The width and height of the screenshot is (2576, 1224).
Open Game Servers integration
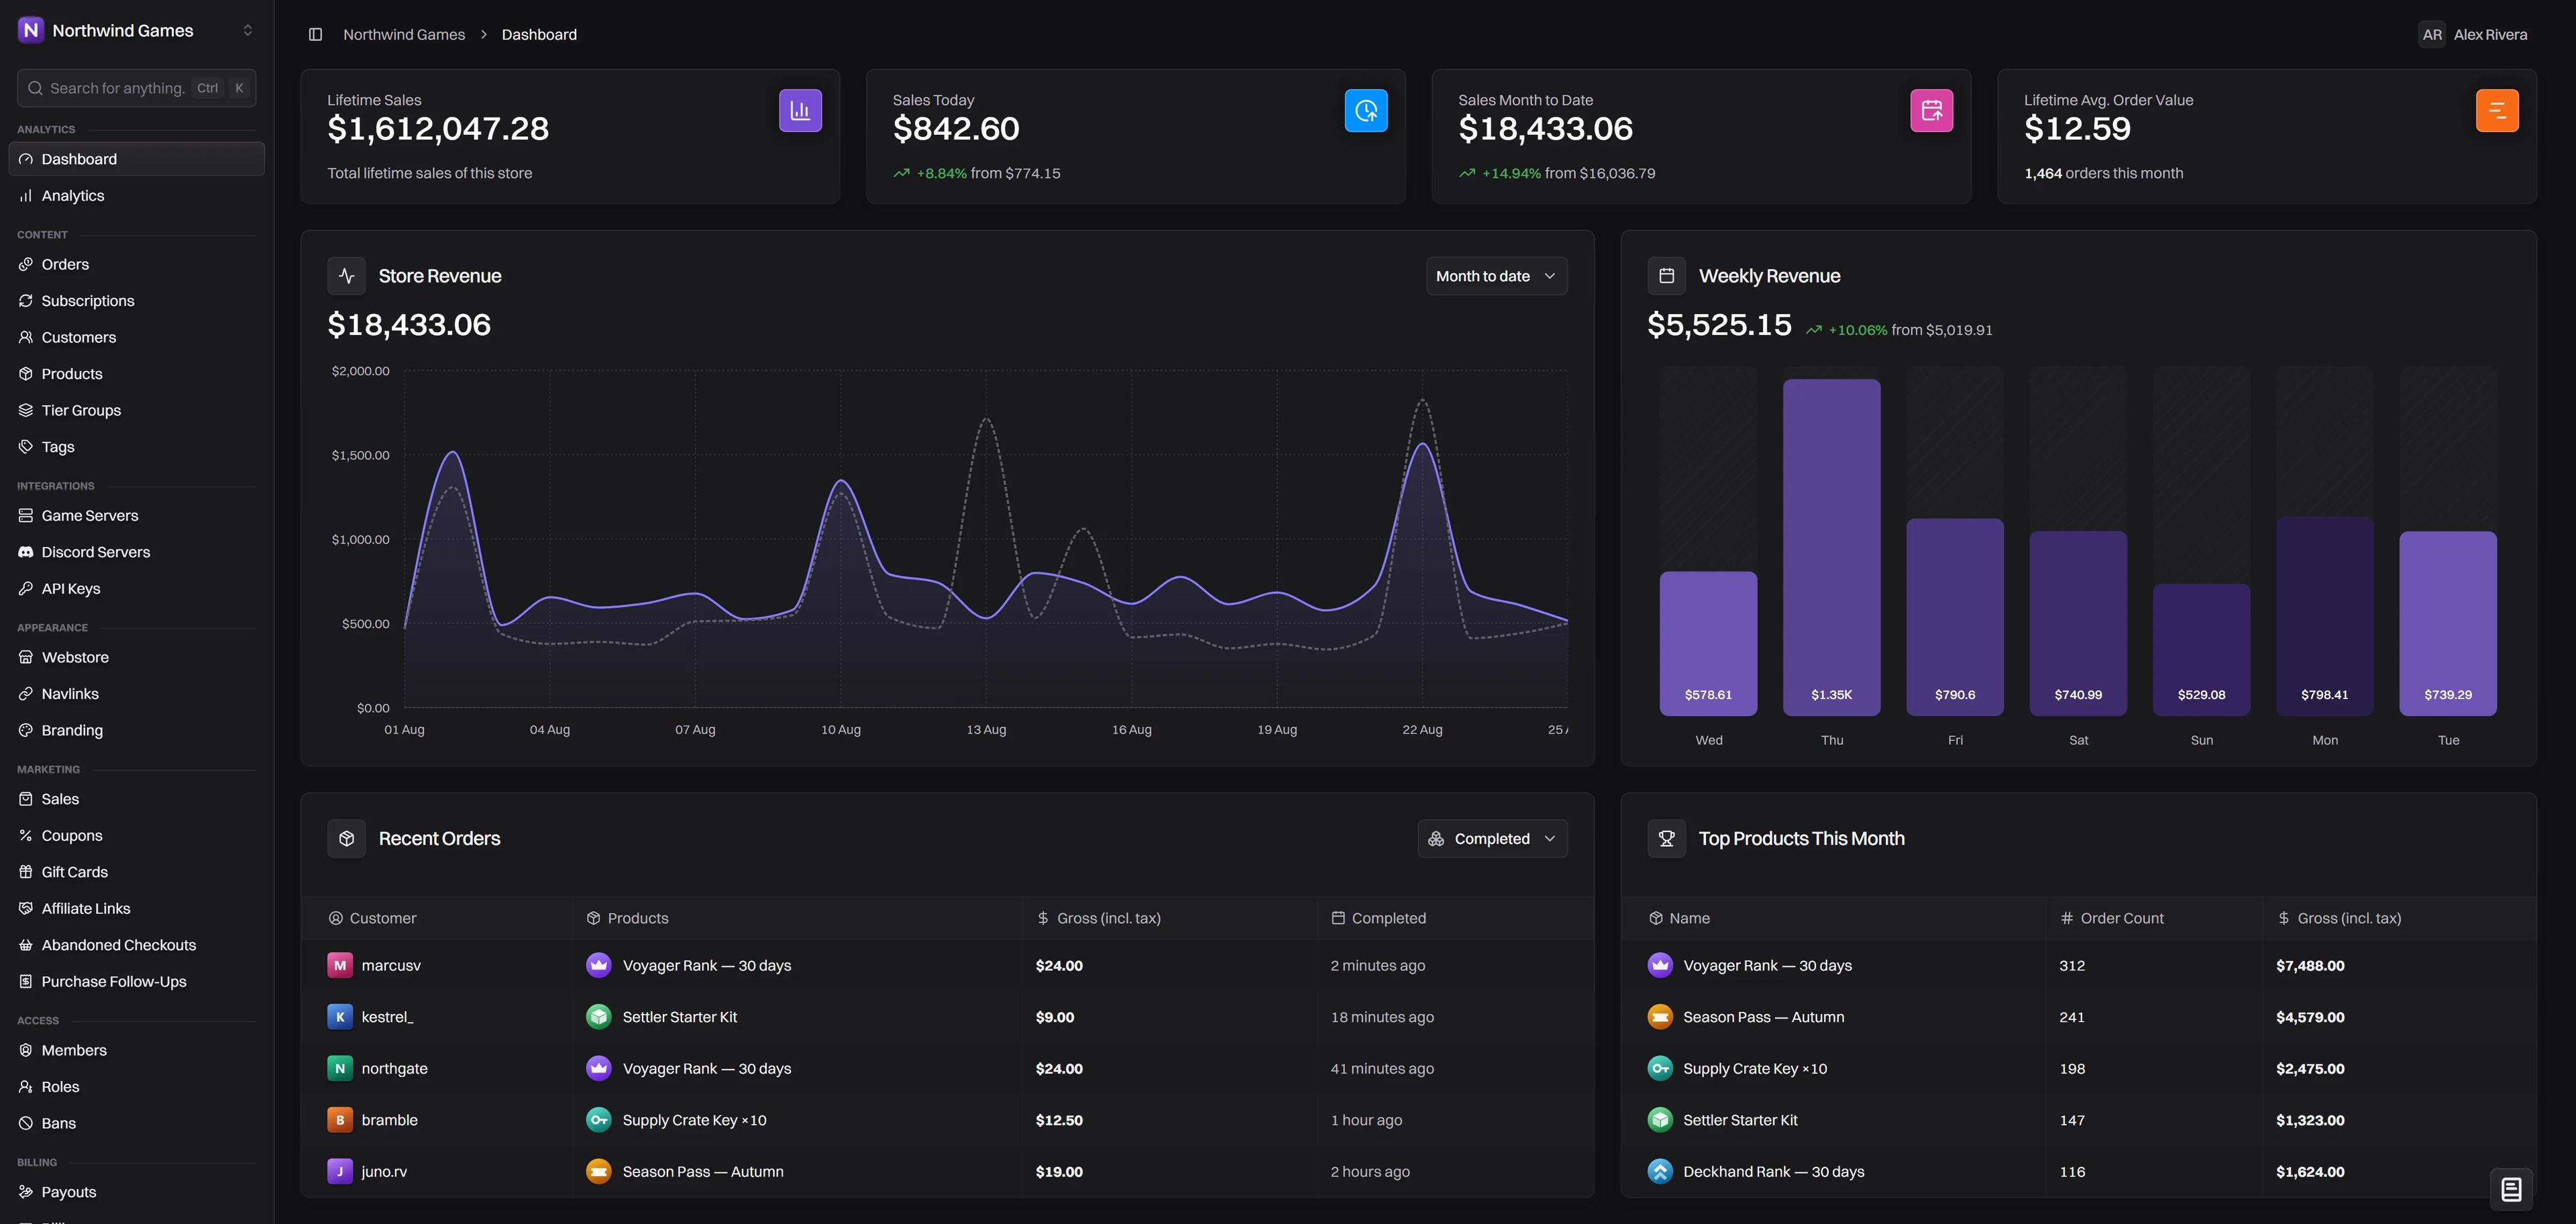pos(136,515)
